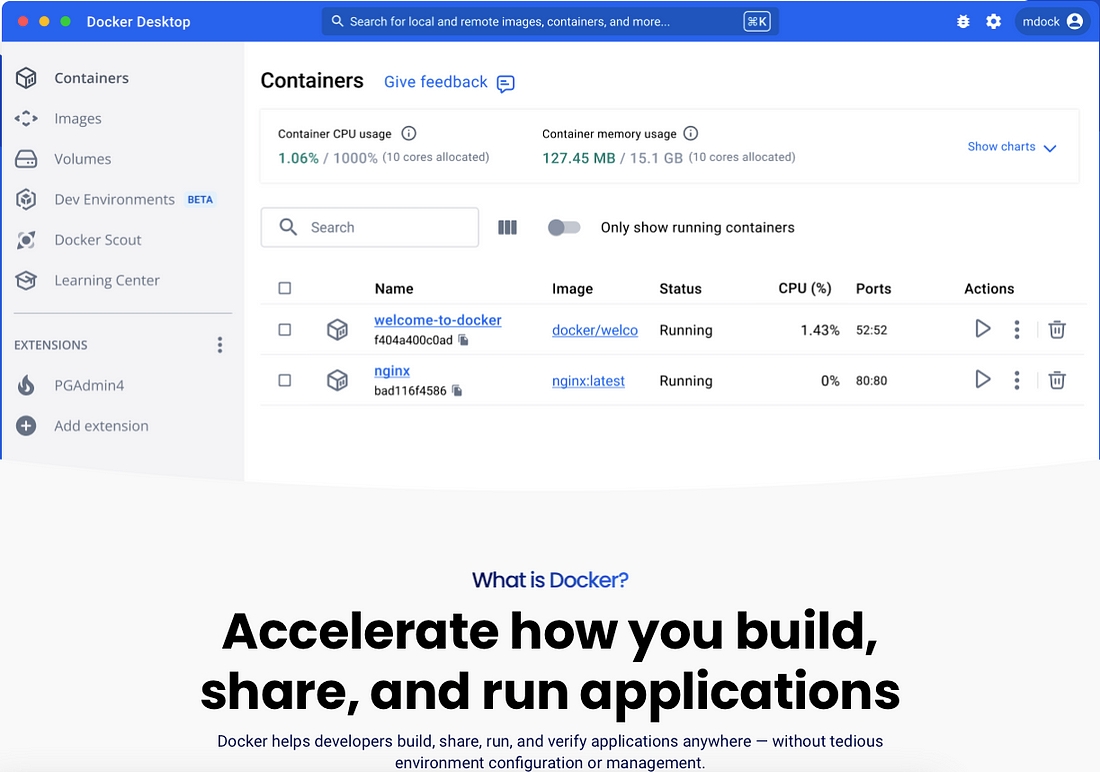Toggle Only show running containers switch

tap(564, 227)
